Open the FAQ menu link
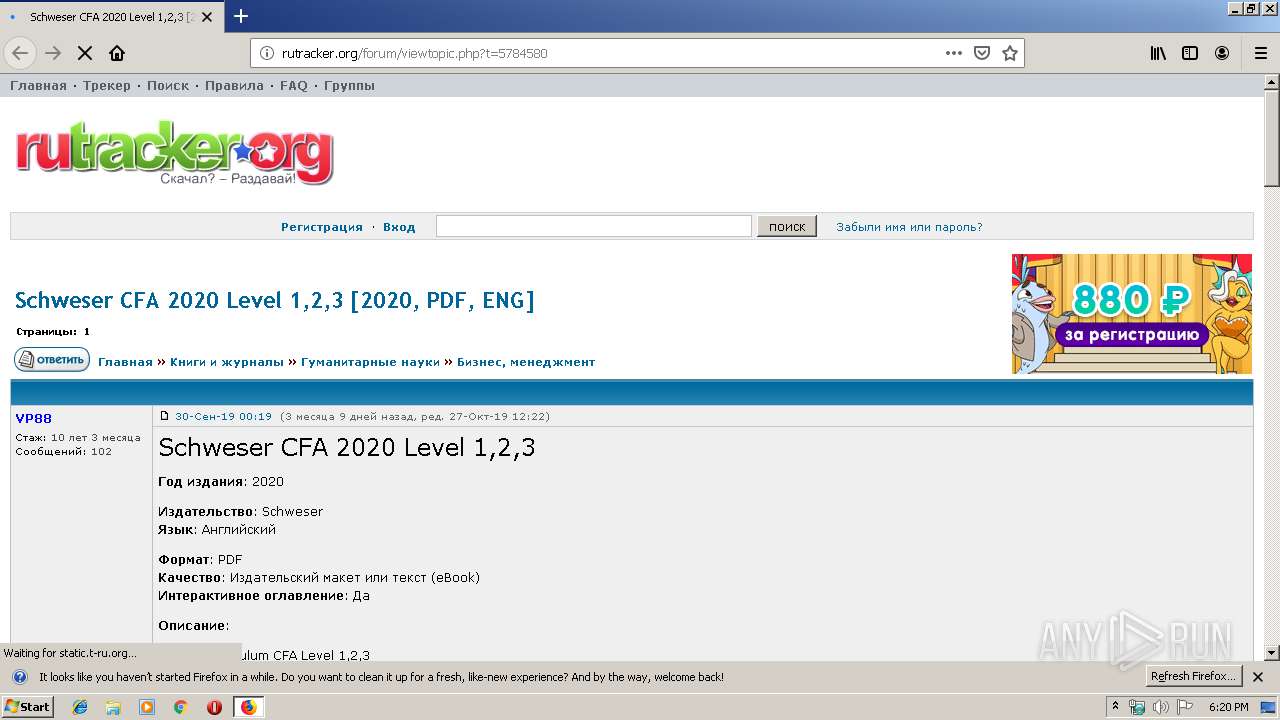This screenshot has width=1280, height=720. click(294, 86)
